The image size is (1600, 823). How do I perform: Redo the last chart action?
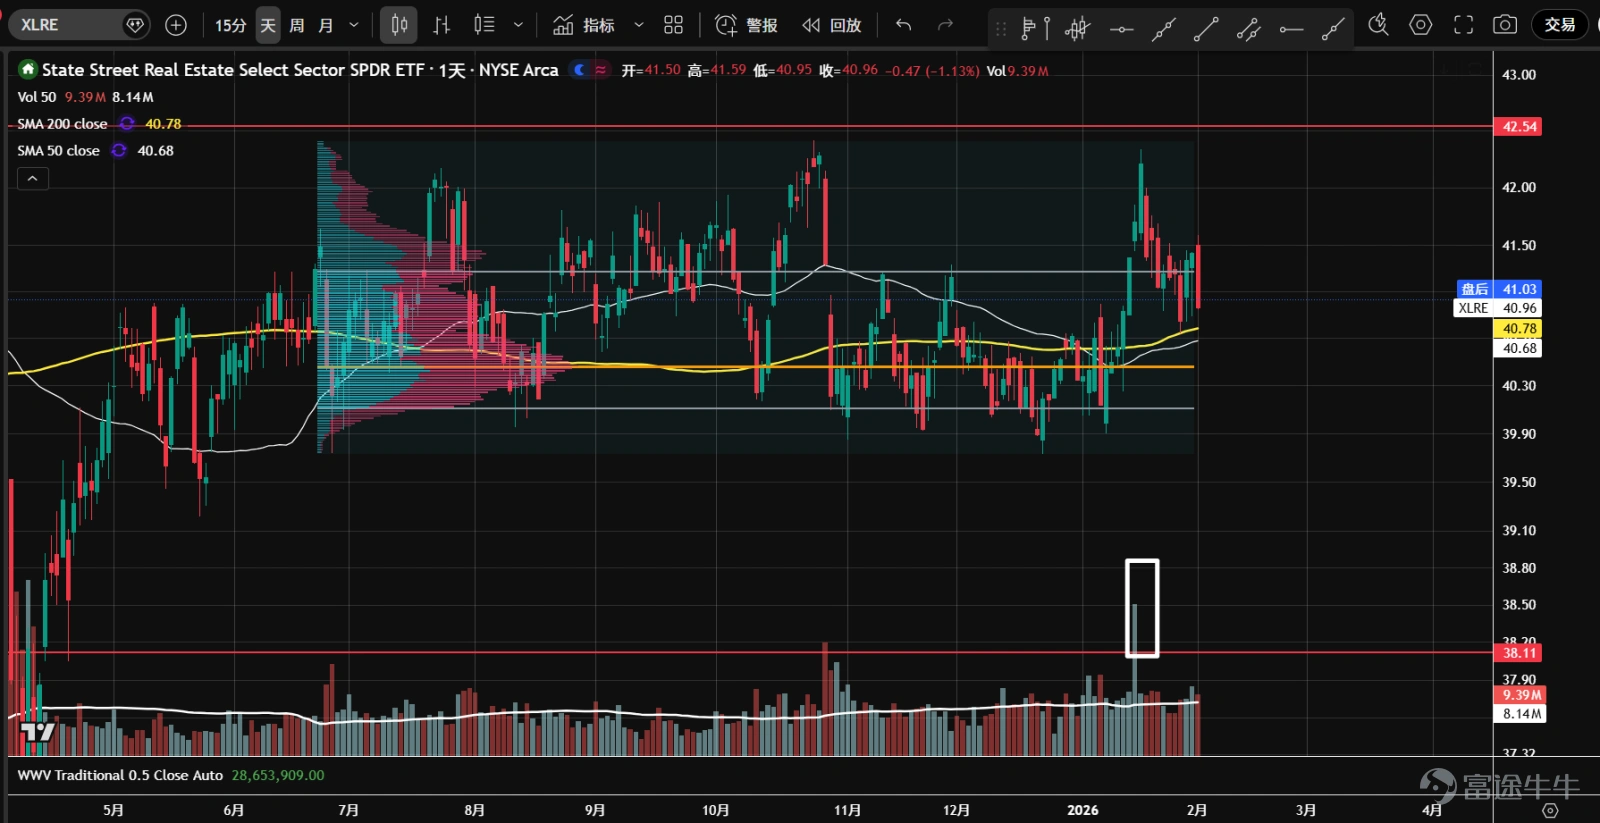point(945,25)
